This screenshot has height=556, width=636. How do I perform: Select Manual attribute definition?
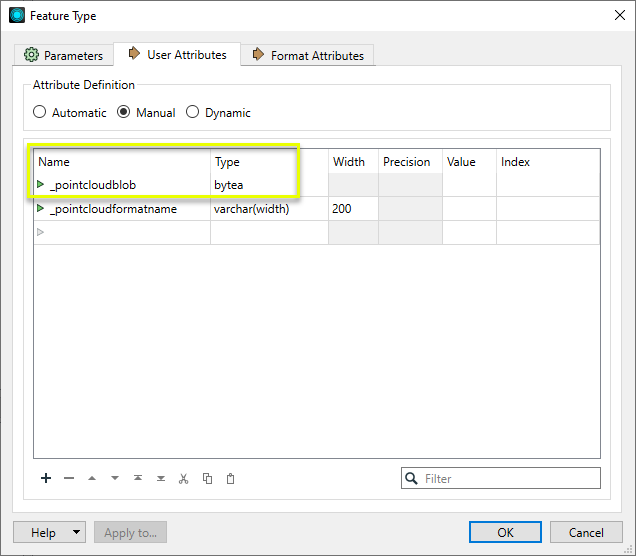[124, 113]
